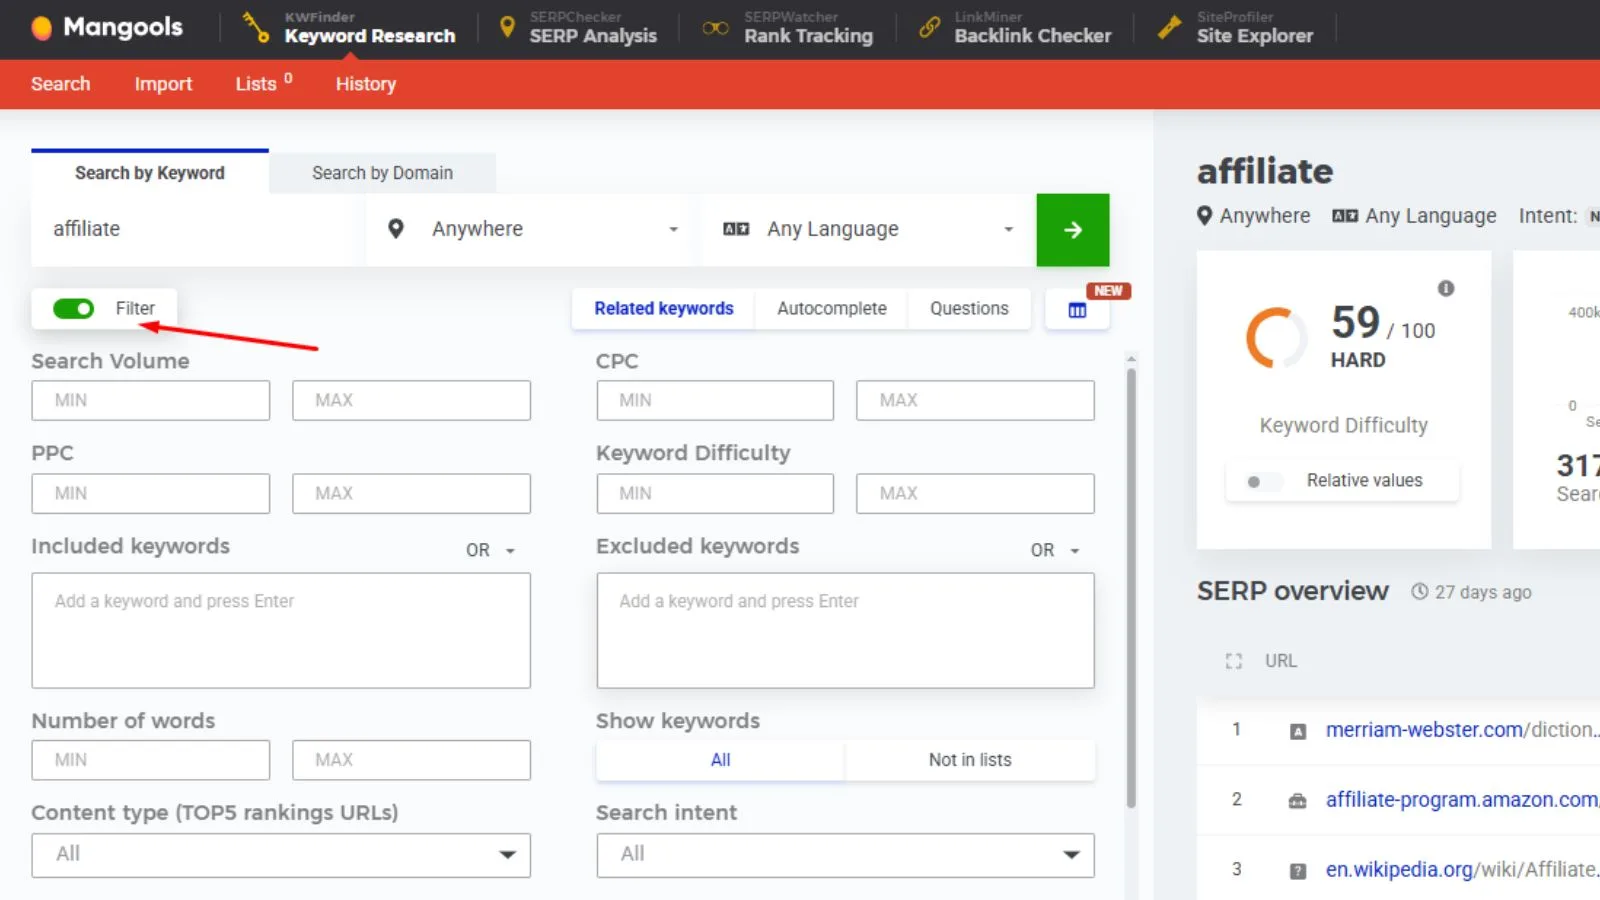
Task: Open the Import page
Action: tap(163, 84)
